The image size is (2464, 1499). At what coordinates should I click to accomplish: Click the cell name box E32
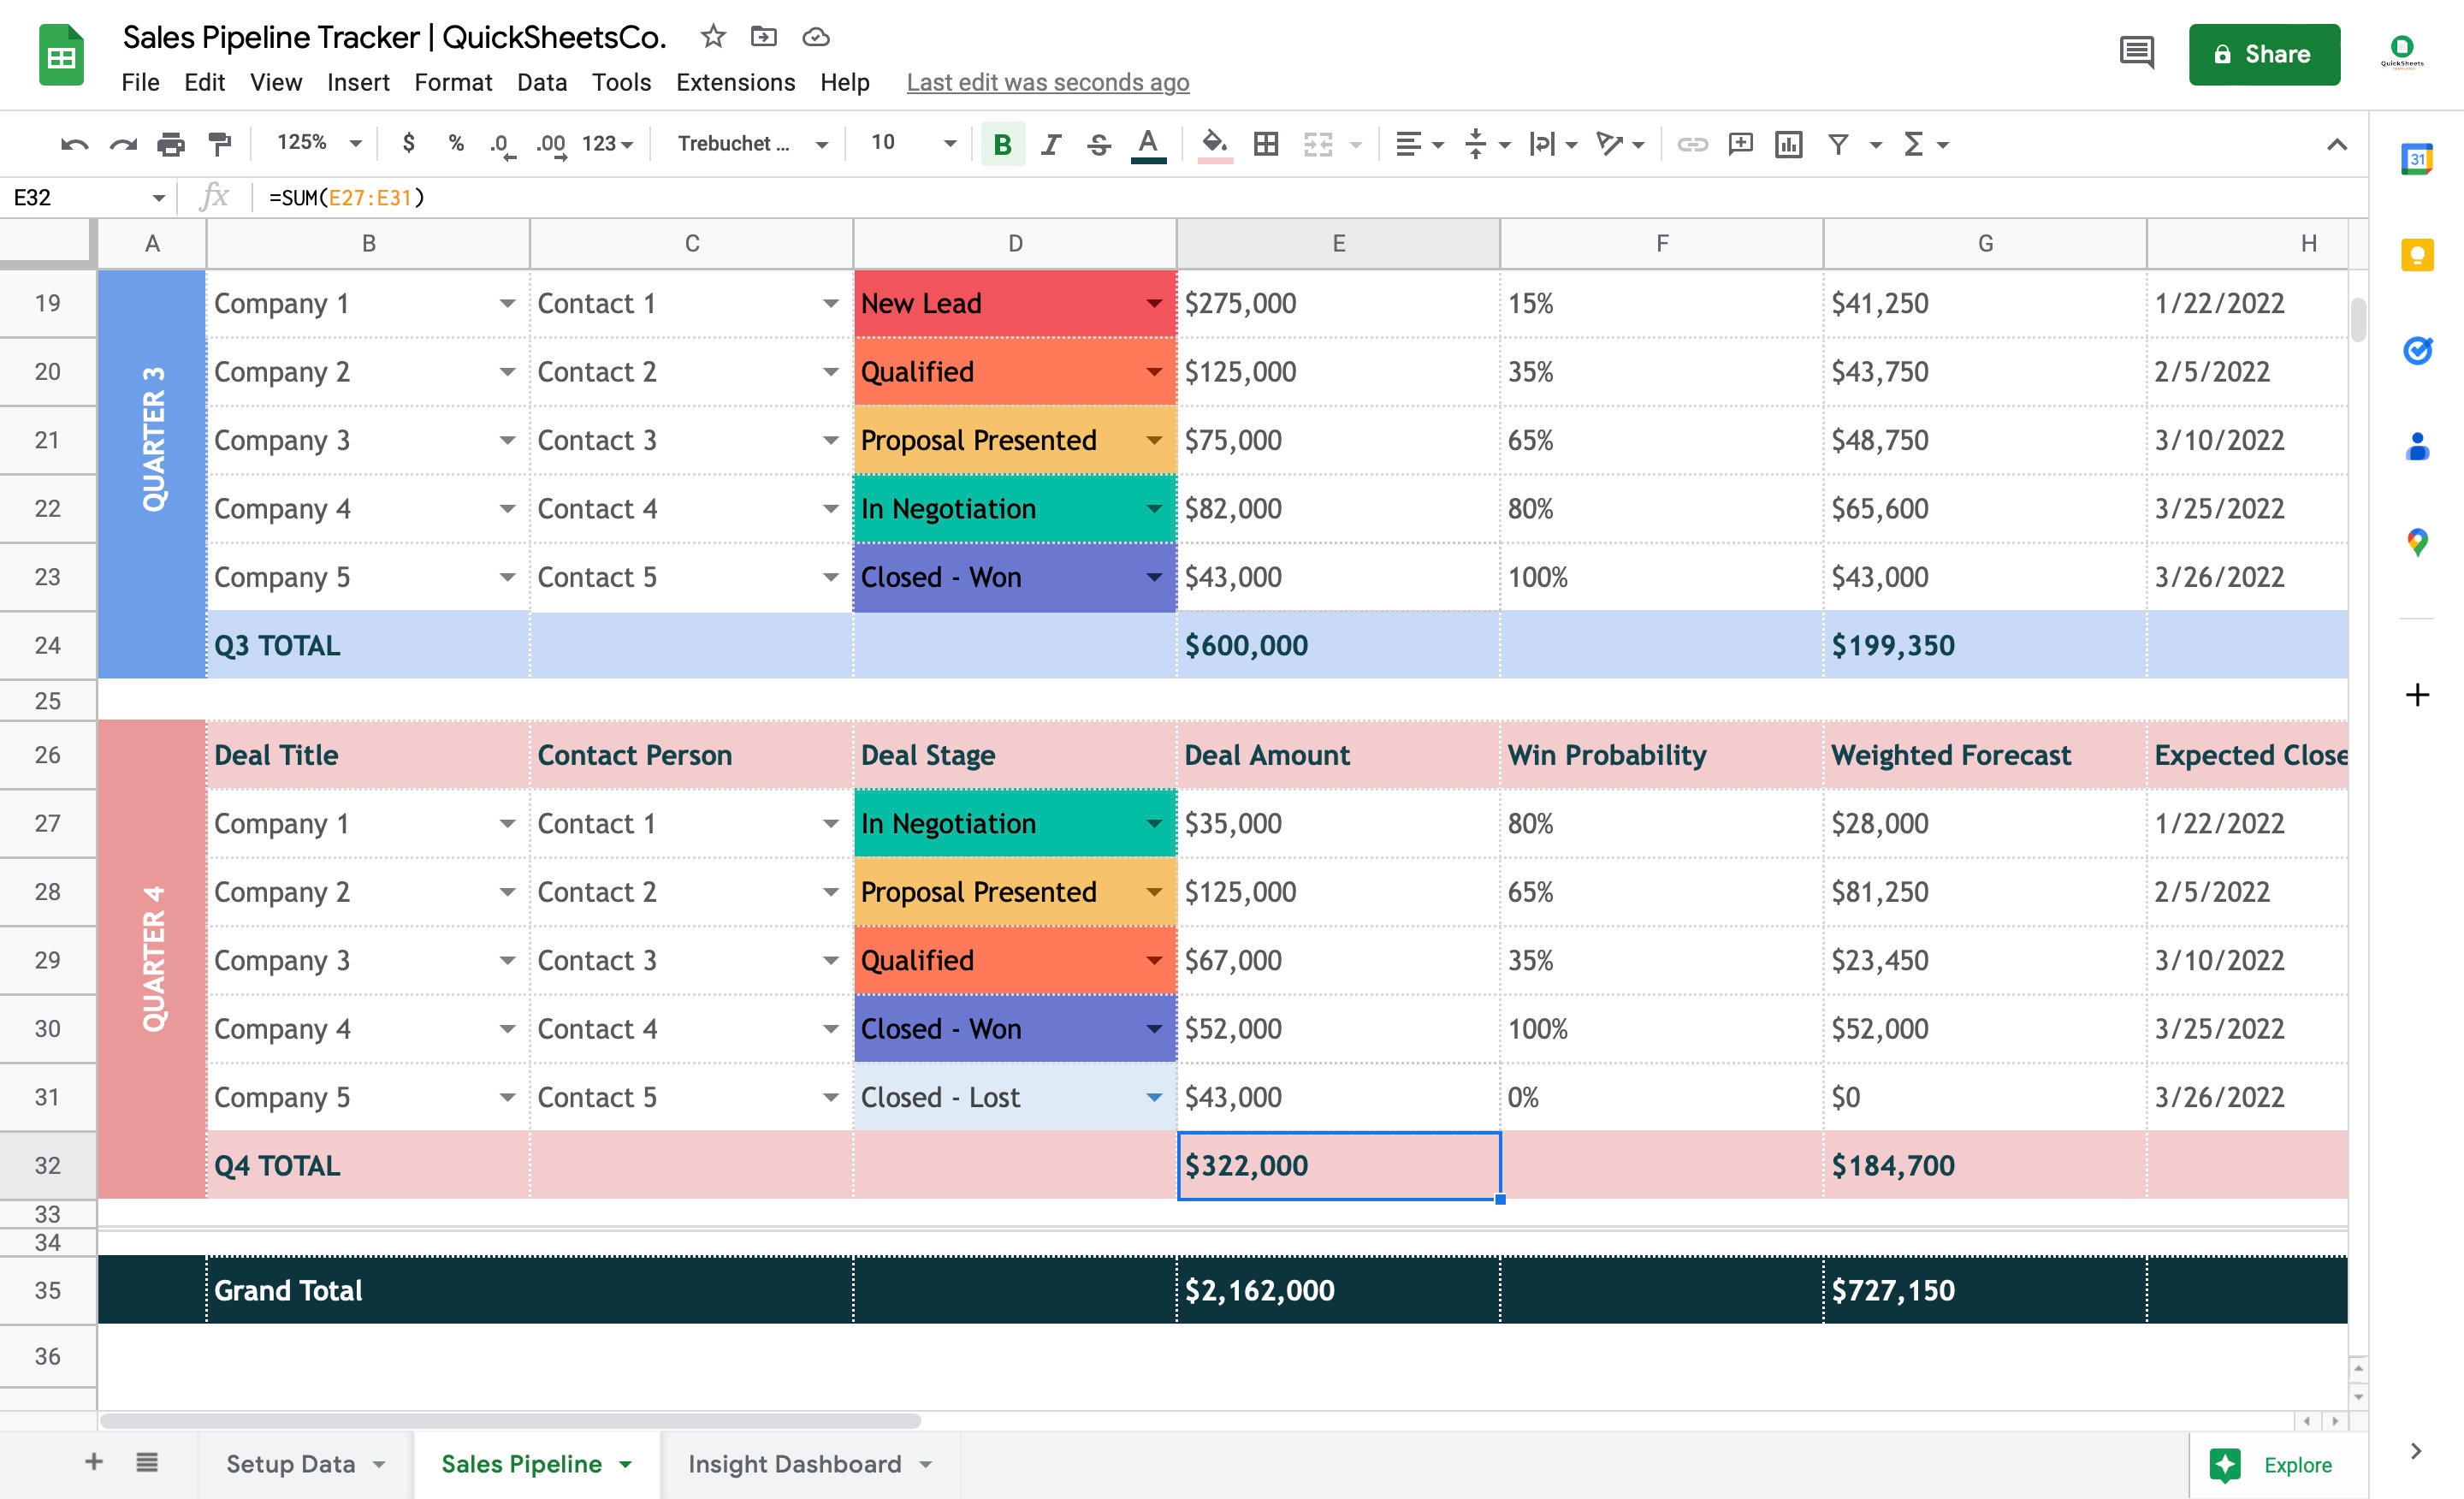click(86, 197)
